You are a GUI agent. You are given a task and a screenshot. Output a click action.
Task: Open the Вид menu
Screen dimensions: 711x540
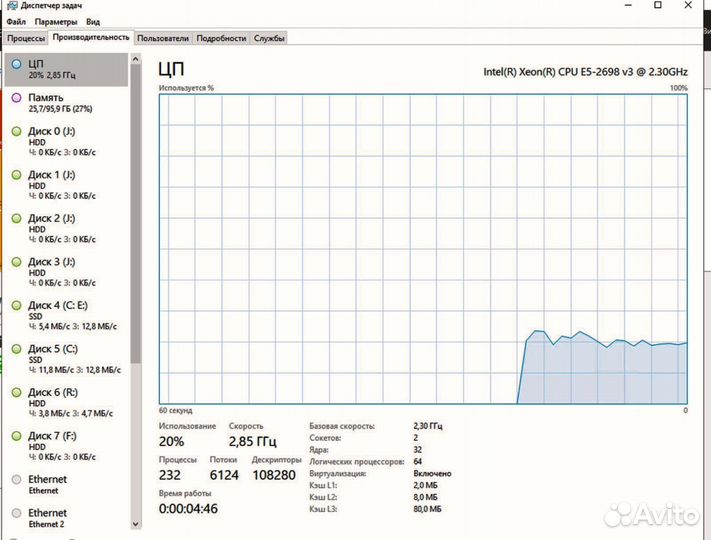click(x=92, y=21)
